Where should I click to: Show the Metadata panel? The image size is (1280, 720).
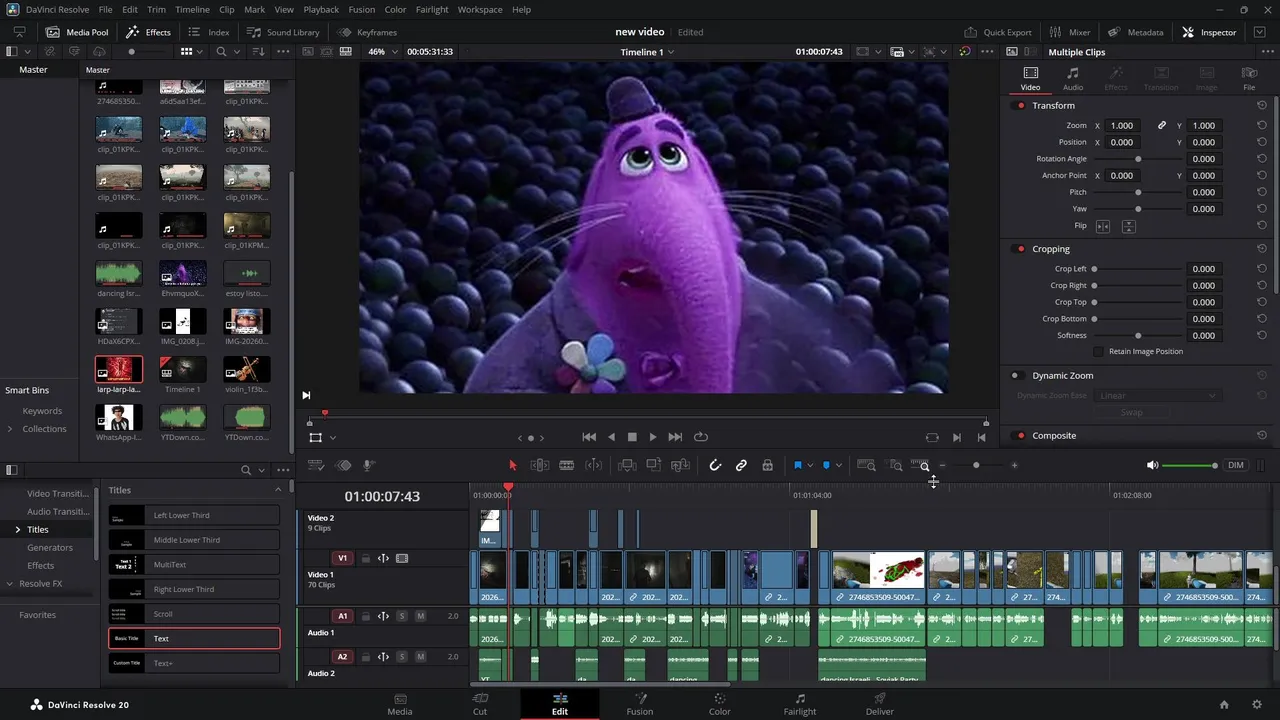[1136, 32]
